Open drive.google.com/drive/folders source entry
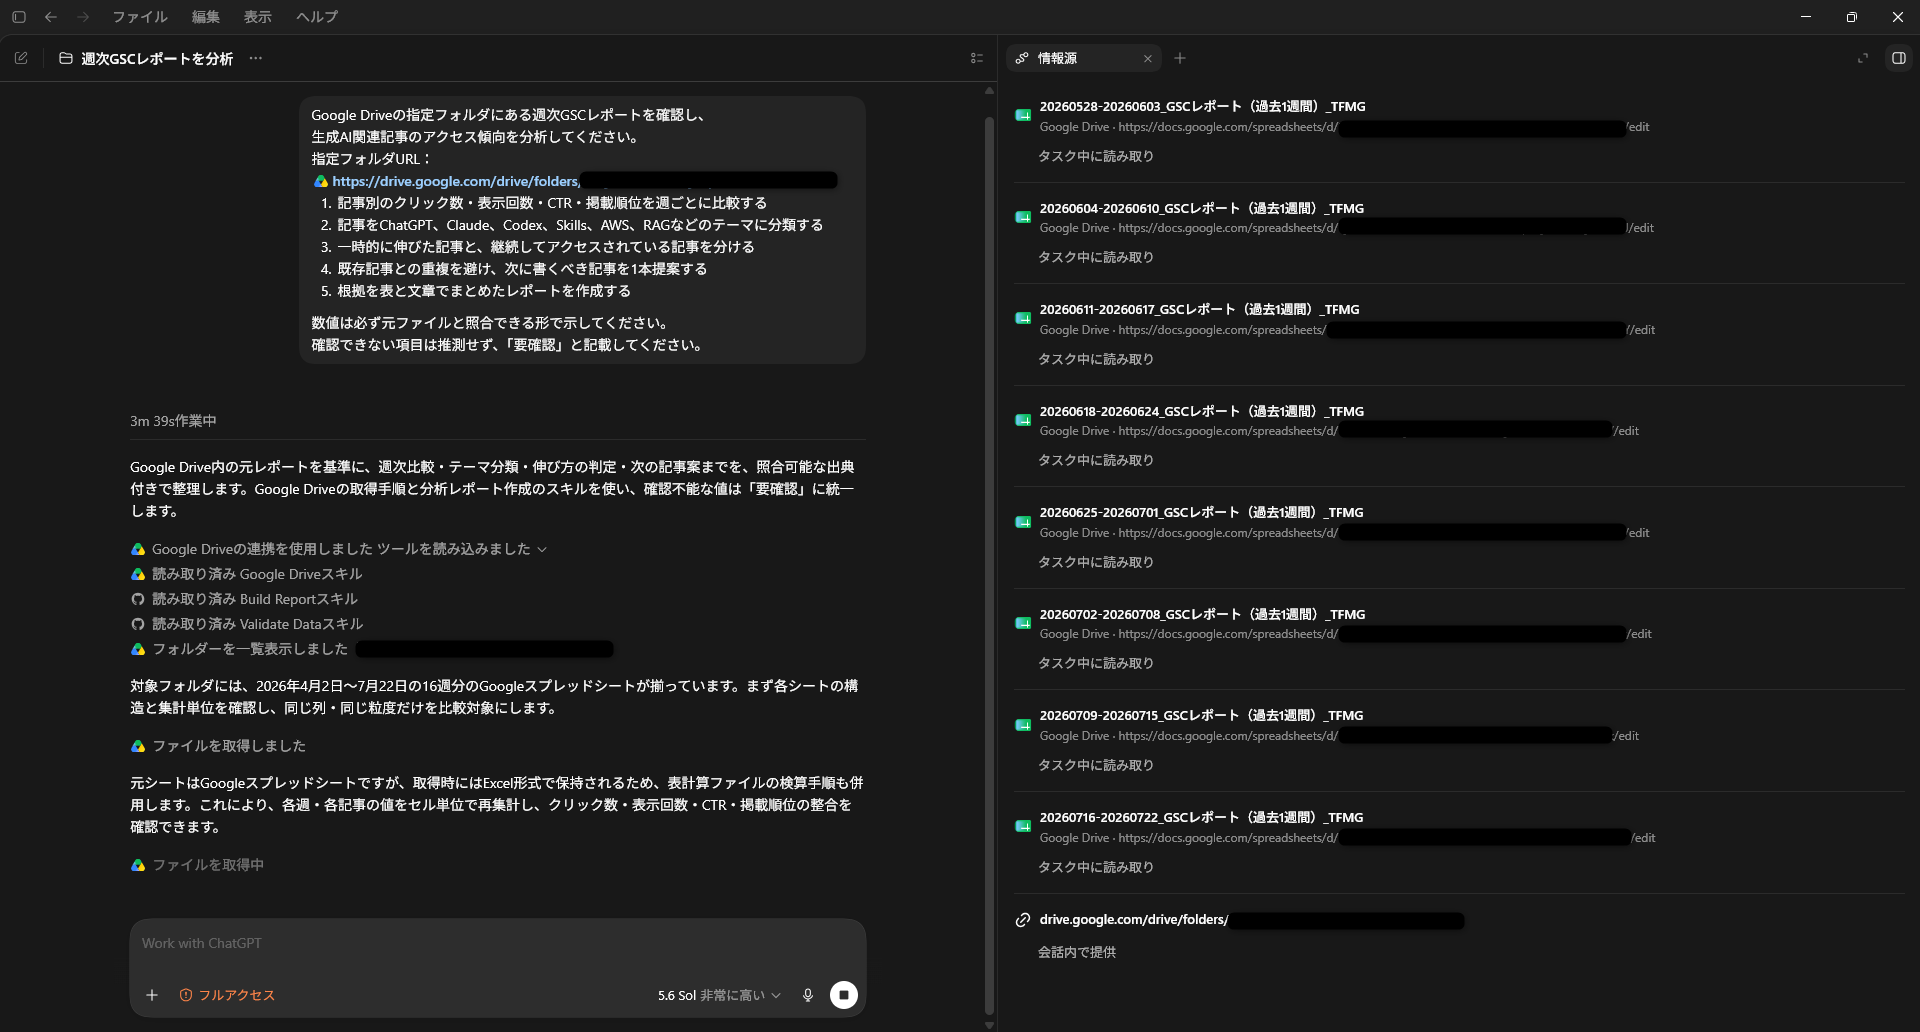The image size is (1920, 1032). pyautogui.click(x=1134, y=920)
